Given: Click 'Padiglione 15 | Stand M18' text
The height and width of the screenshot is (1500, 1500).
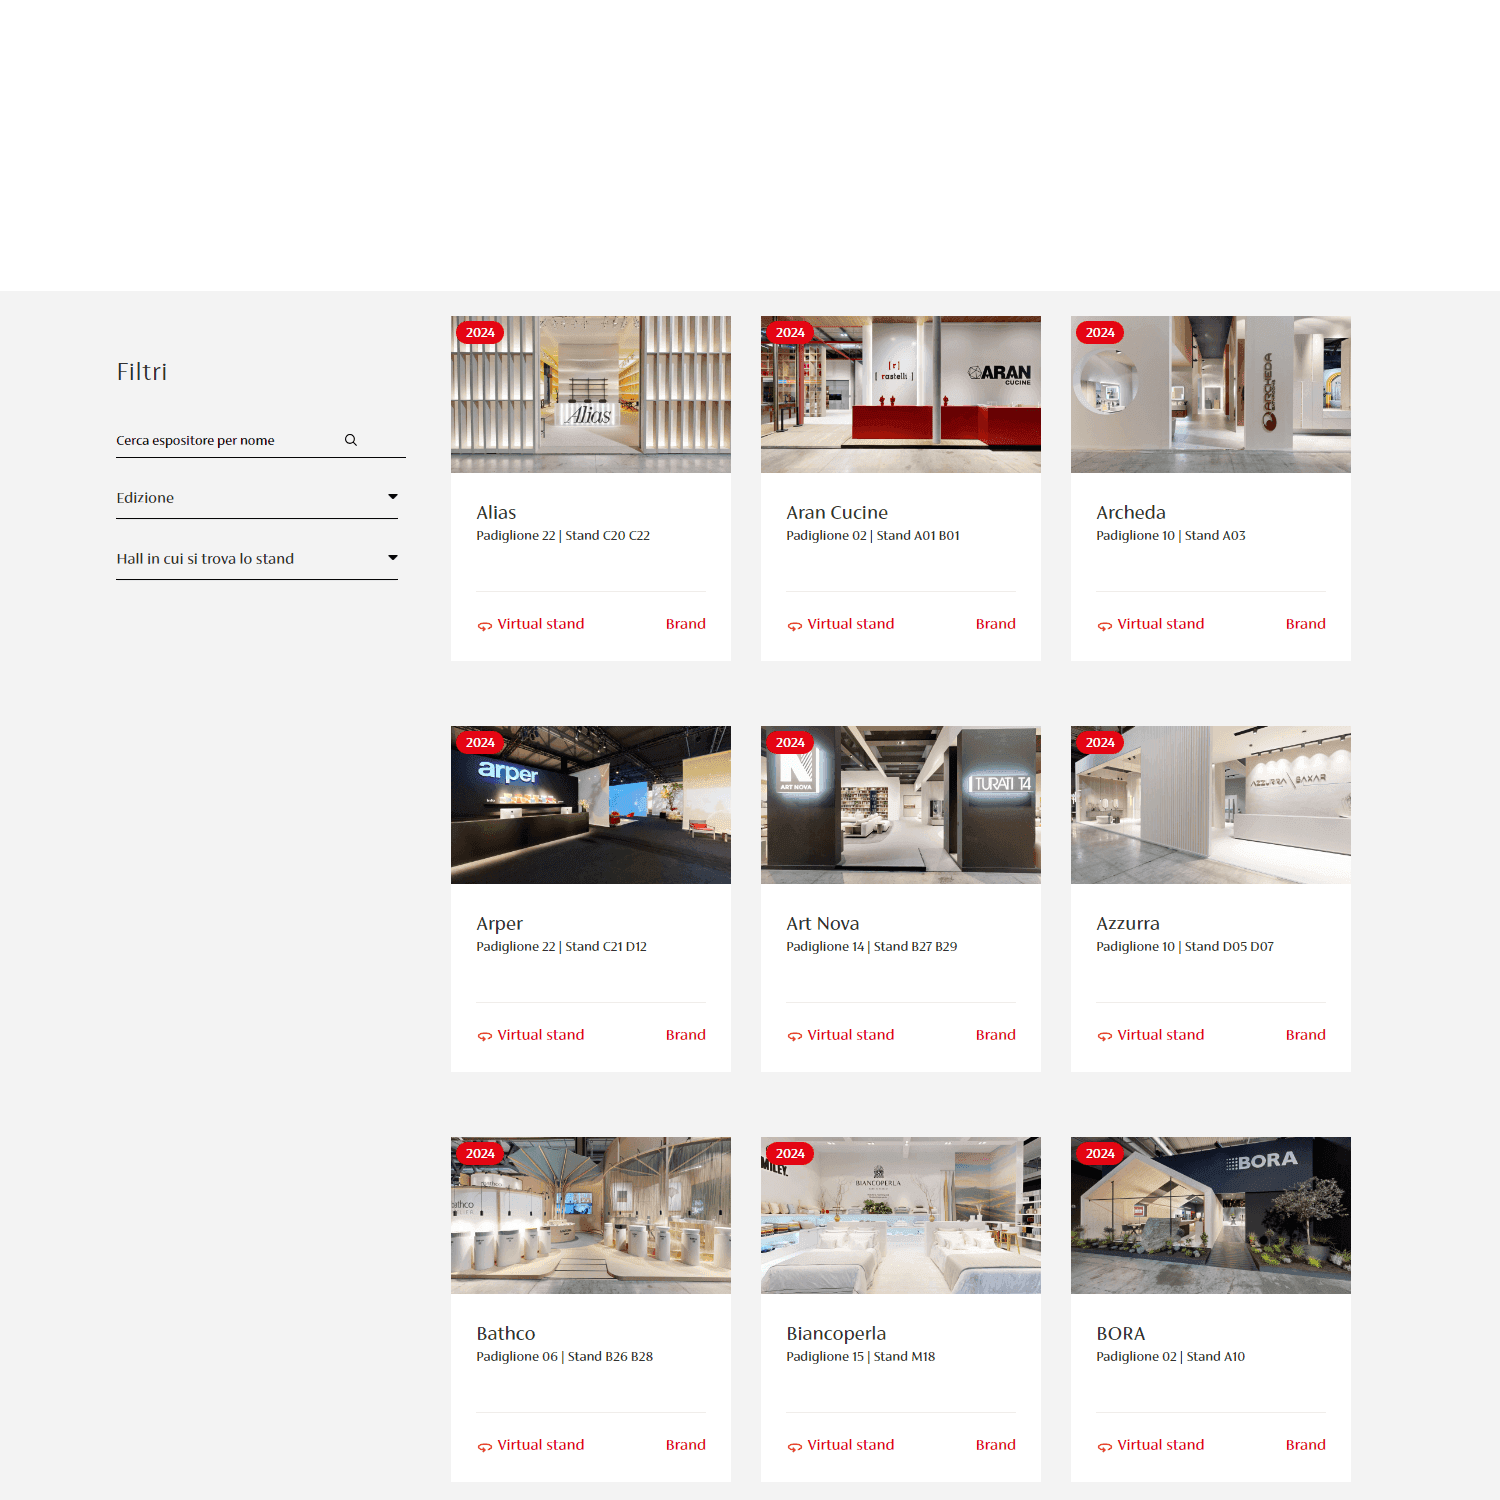Looking at the screenshot, I should [x=861, y=1357].
